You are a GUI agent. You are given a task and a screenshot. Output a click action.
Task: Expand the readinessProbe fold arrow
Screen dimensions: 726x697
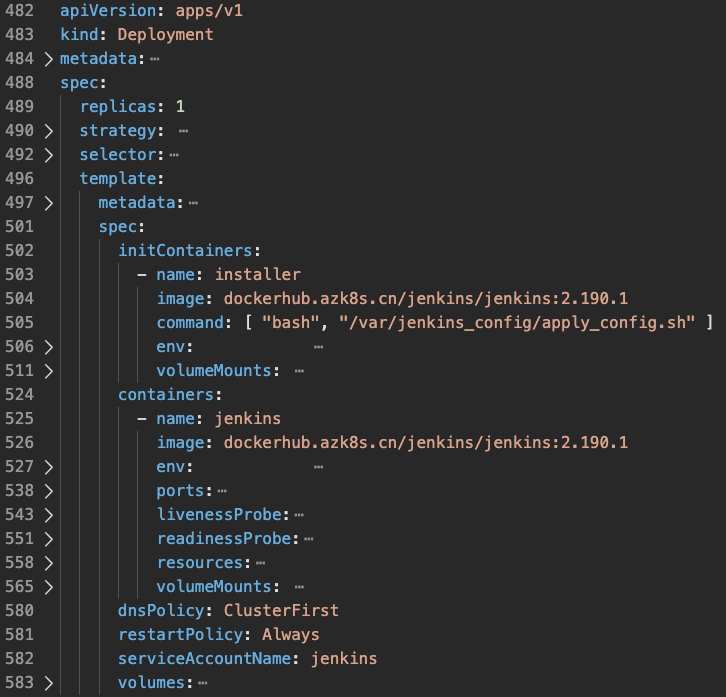tap(48, 539)
